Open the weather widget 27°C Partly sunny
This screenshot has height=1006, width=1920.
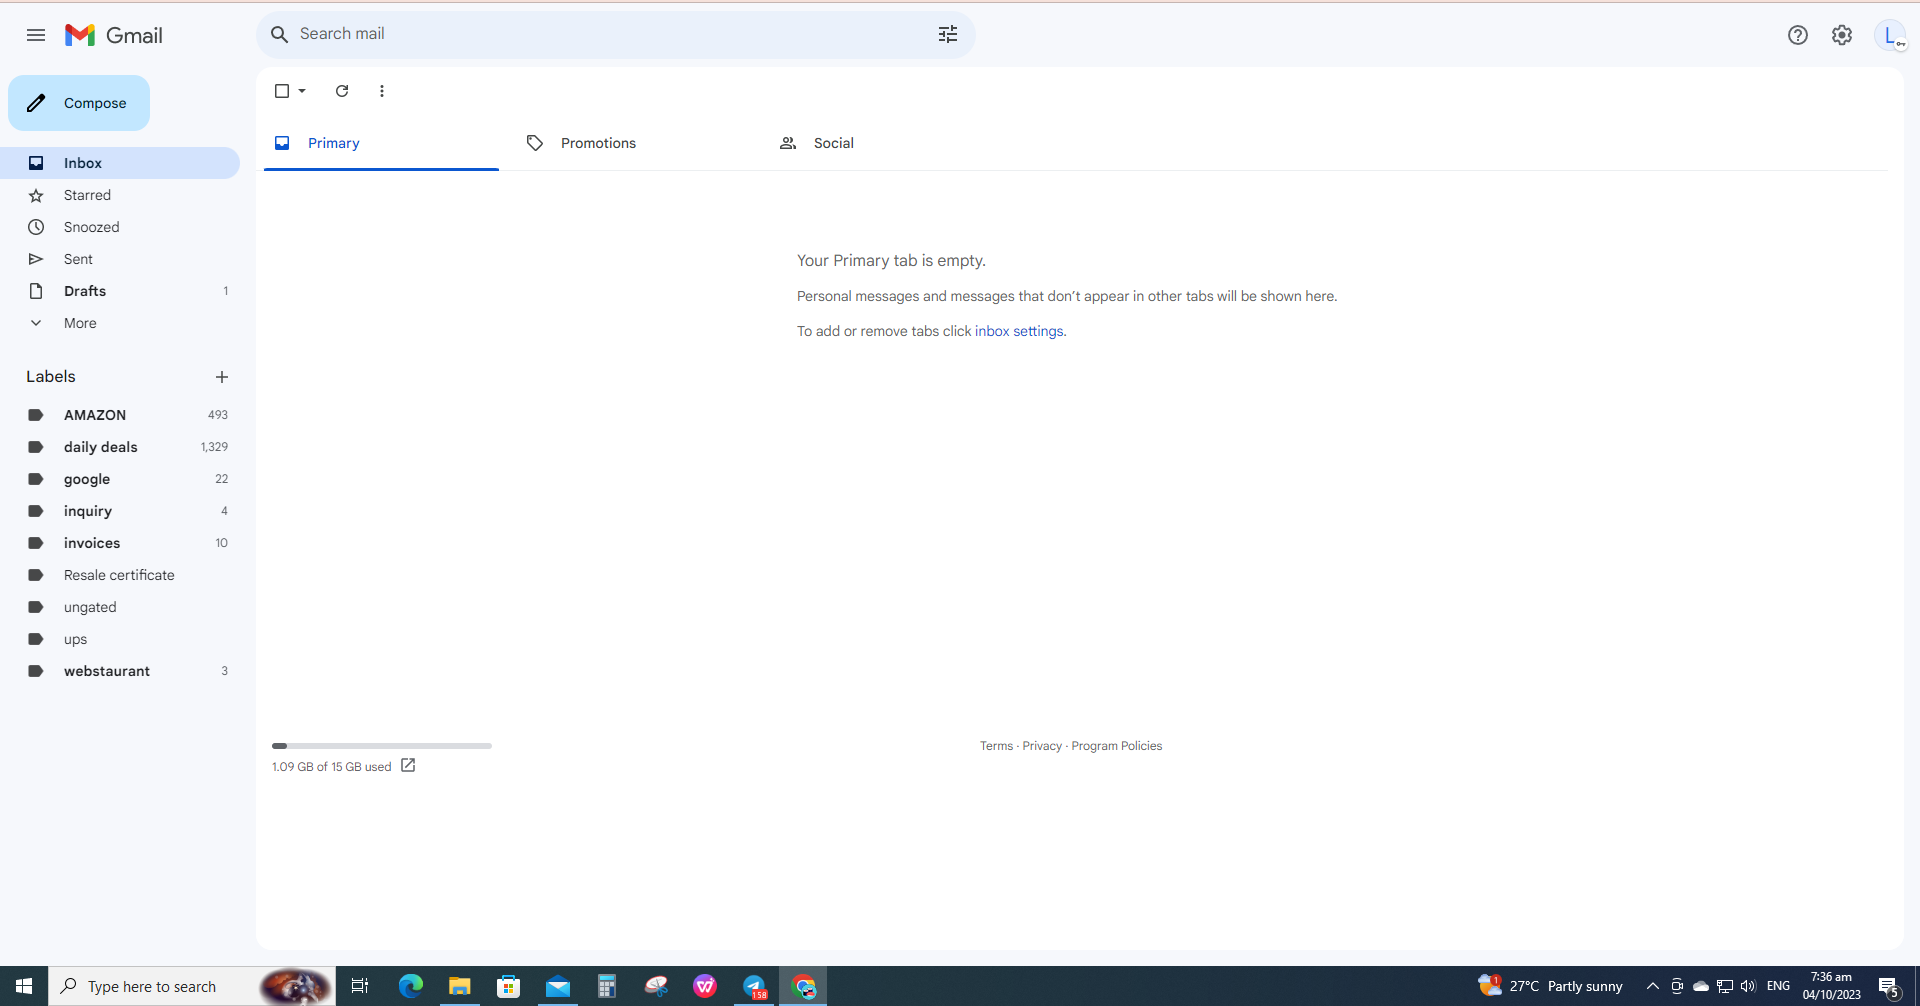pos(1550,986)
